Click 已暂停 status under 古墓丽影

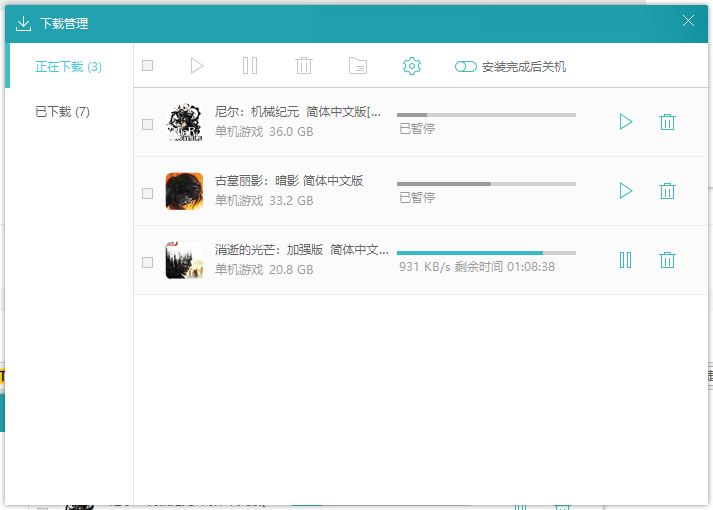click(417, 198)
